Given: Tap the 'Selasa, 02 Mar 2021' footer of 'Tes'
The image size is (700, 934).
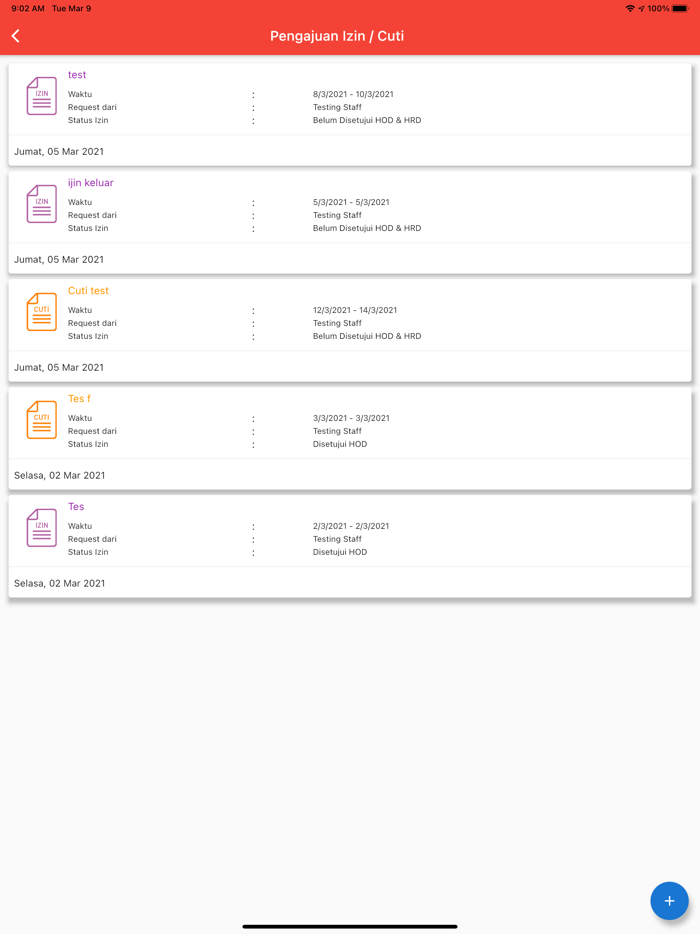Looking at the screenshot, I should point(60,583).
